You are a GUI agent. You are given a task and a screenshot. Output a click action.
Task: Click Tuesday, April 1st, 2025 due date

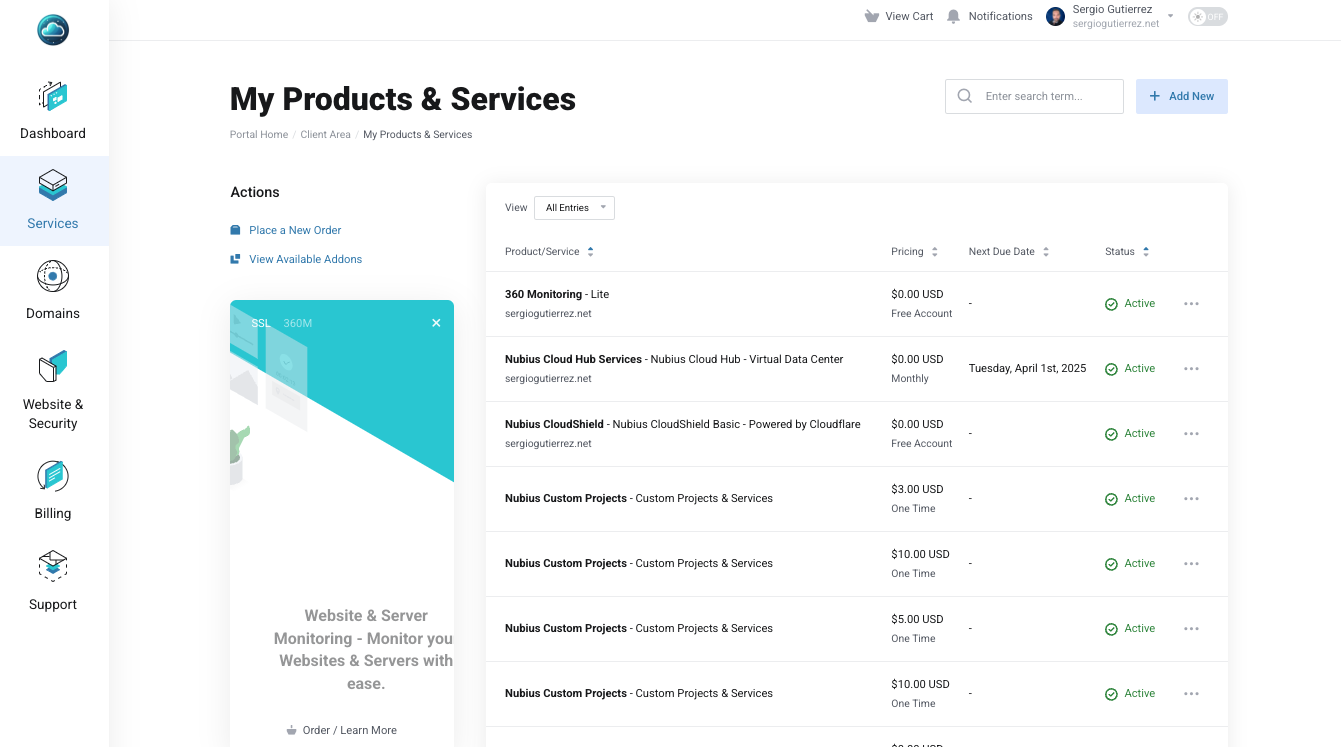1028,369
